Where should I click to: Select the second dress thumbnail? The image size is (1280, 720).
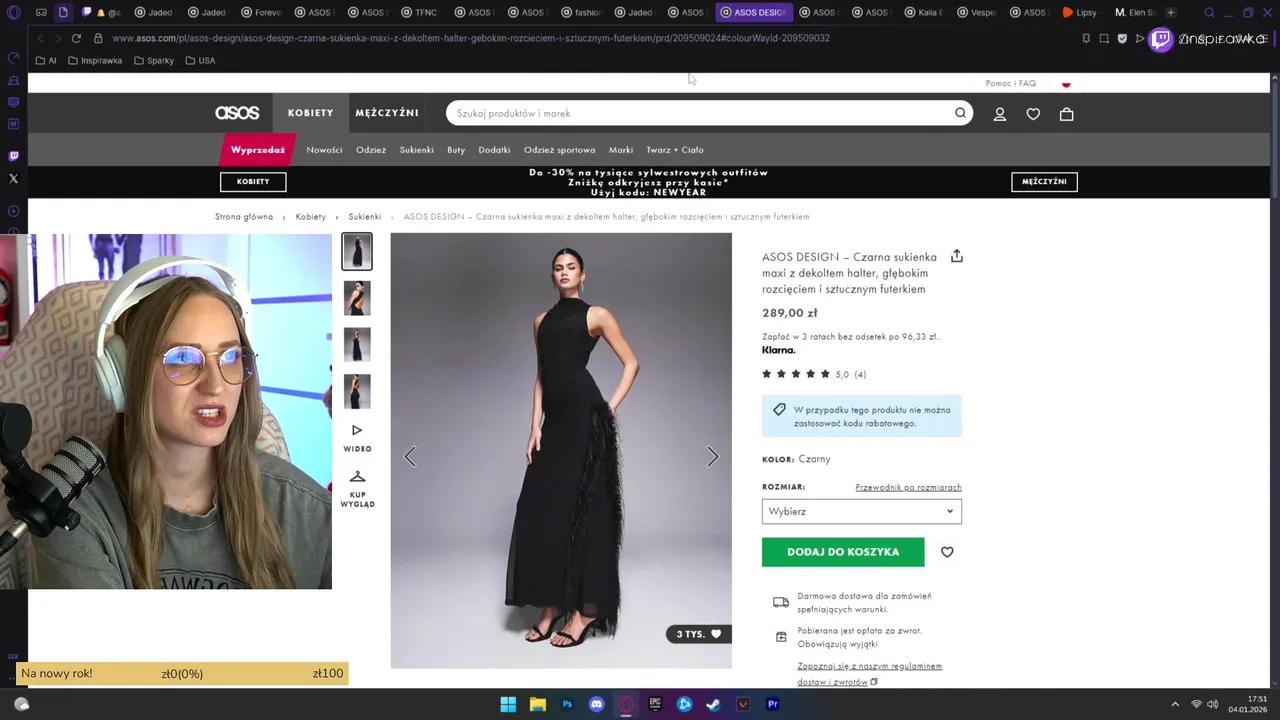[x=357, y=298]
